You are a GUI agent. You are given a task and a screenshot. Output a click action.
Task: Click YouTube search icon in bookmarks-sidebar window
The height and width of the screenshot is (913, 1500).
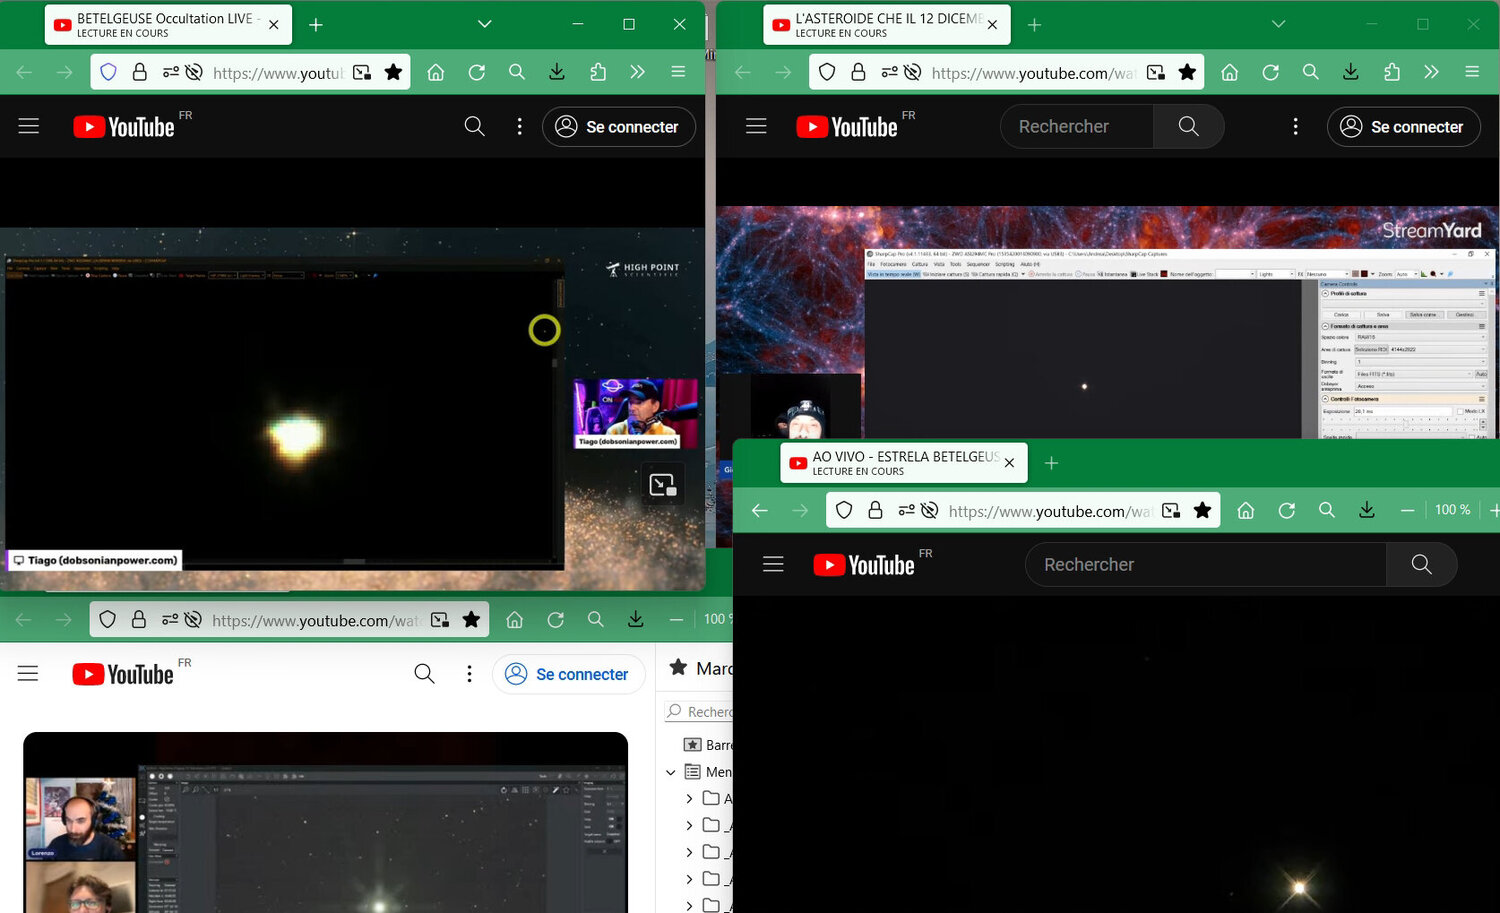(x=425, y=674)
